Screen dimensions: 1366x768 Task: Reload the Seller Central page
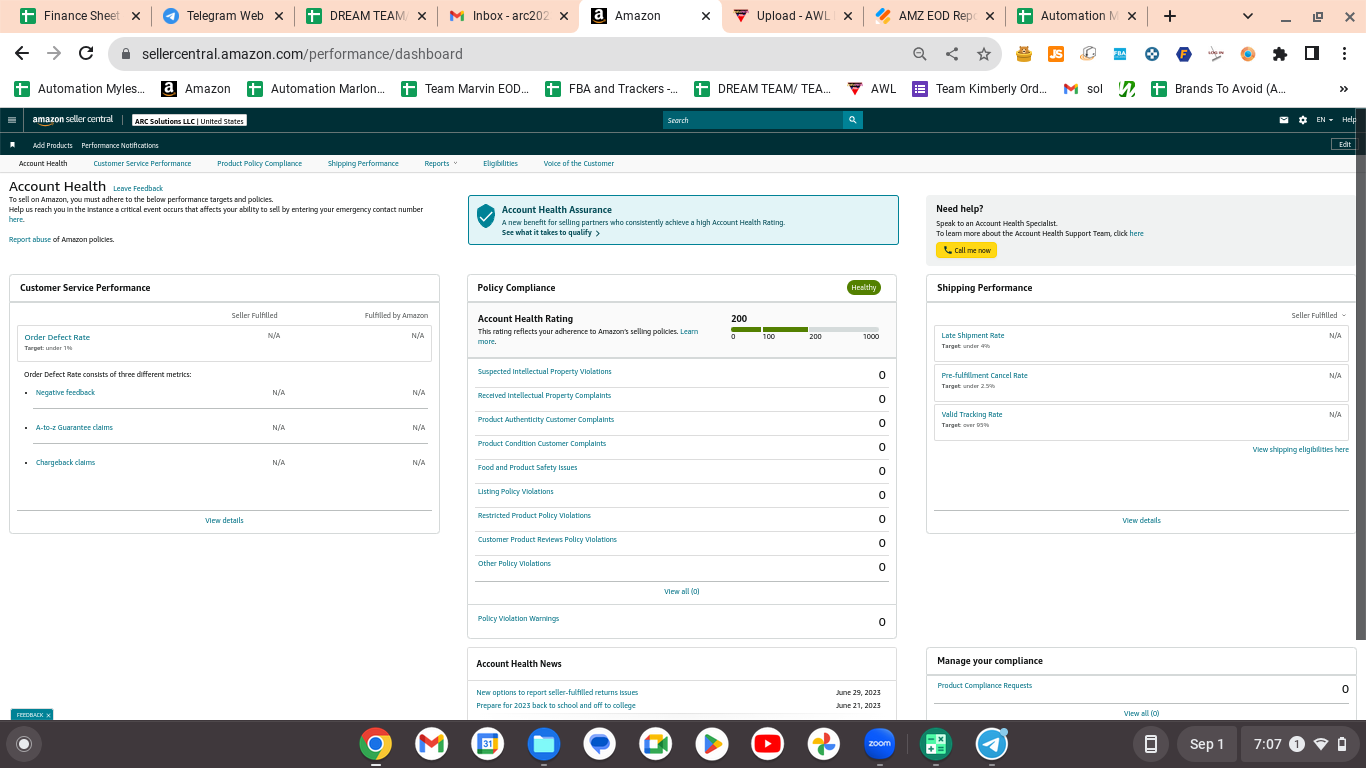click(x=86, y=54)
